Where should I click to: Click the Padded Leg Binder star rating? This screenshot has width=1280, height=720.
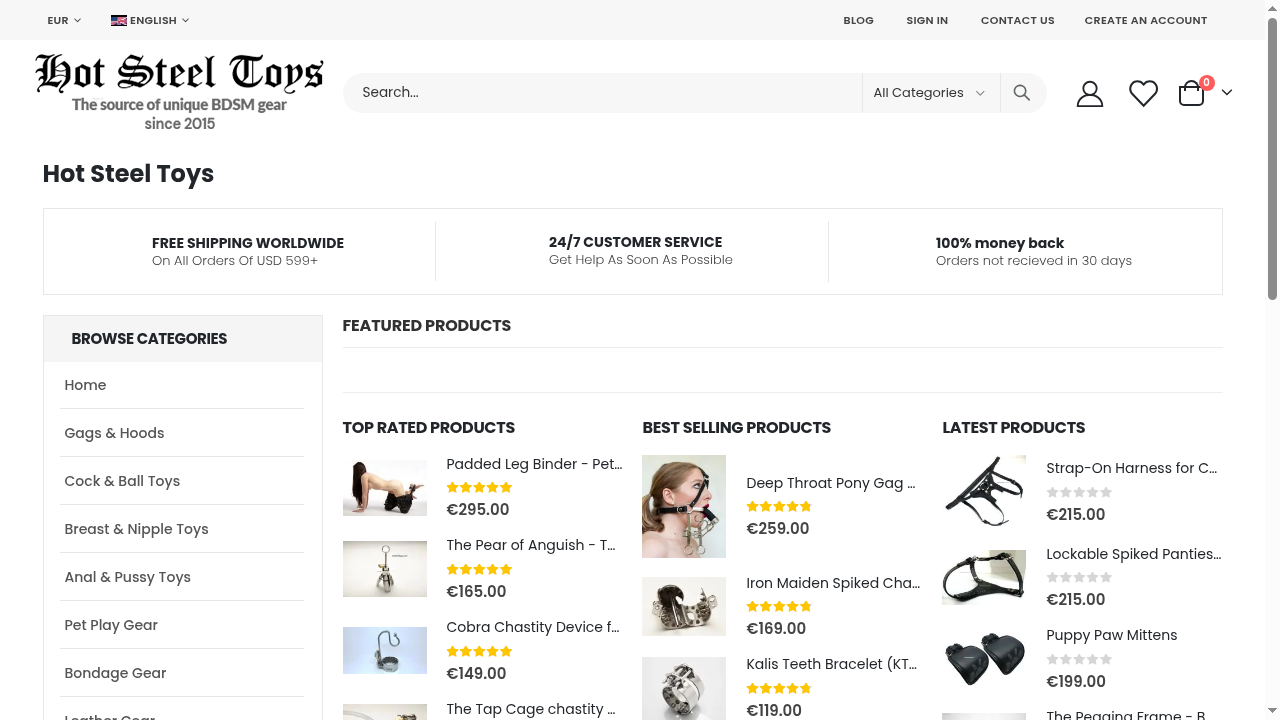(x=479, y=488)
